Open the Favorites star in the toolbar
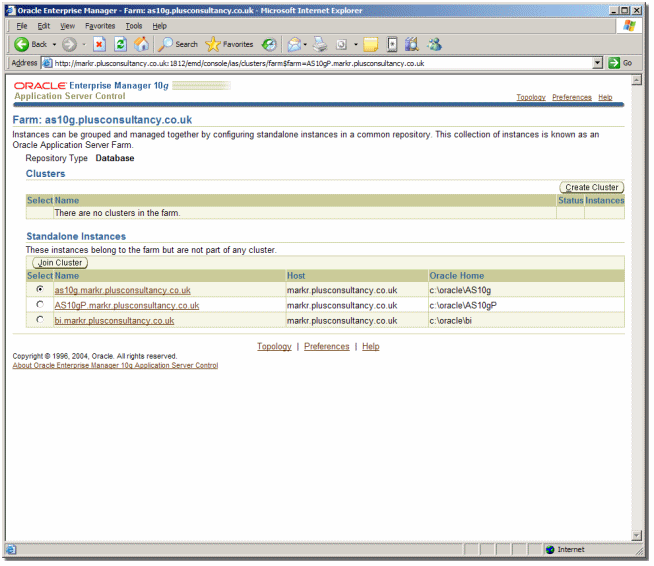Image resolution: width=654 pixels, height=566 pixels. [213, 44]
